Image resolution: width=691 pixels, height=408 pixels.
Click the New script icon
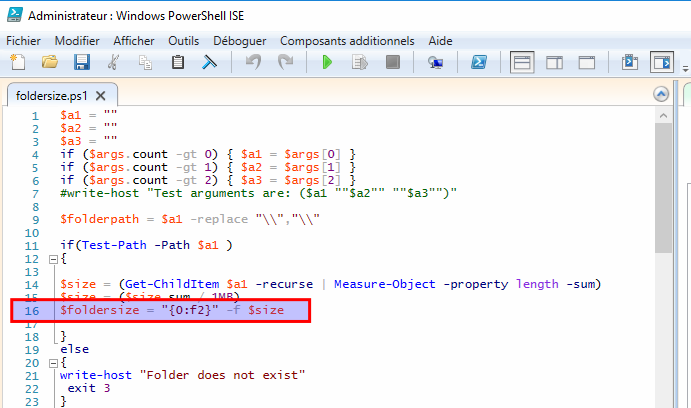17,63
